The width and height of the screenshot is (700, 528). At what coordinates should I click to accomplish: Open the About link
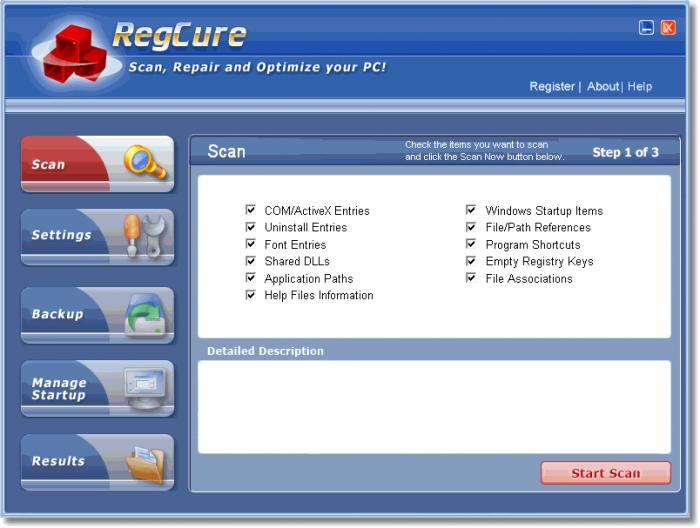click(603, 86)
